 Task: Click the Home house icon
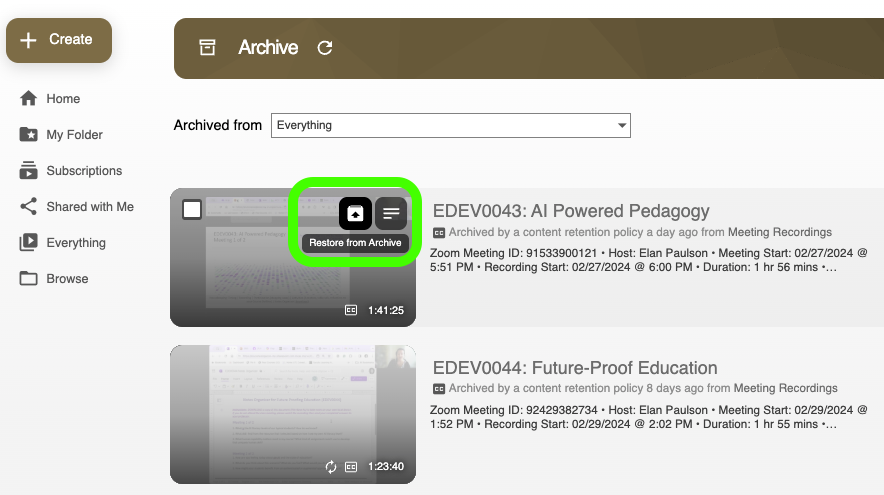[28, 98]
